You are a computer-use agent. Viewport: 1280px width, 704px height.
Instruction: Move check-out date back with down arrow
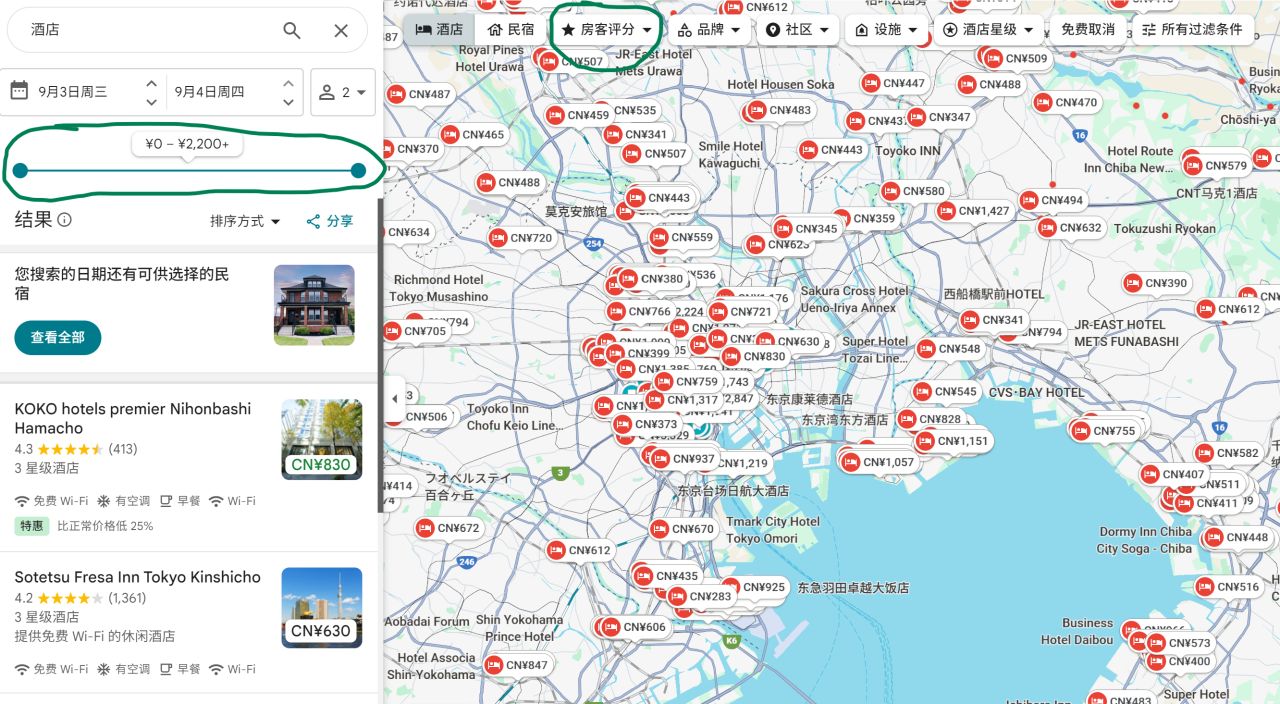point(288,102)
